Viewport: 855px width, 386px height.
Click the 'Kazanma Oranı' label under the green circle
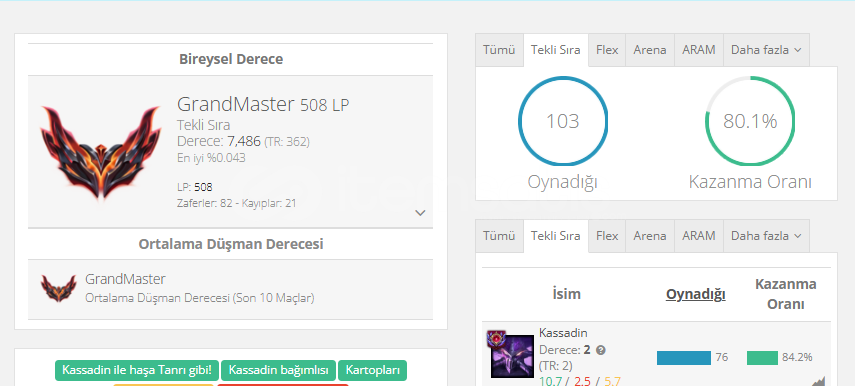tap(750, 182)
